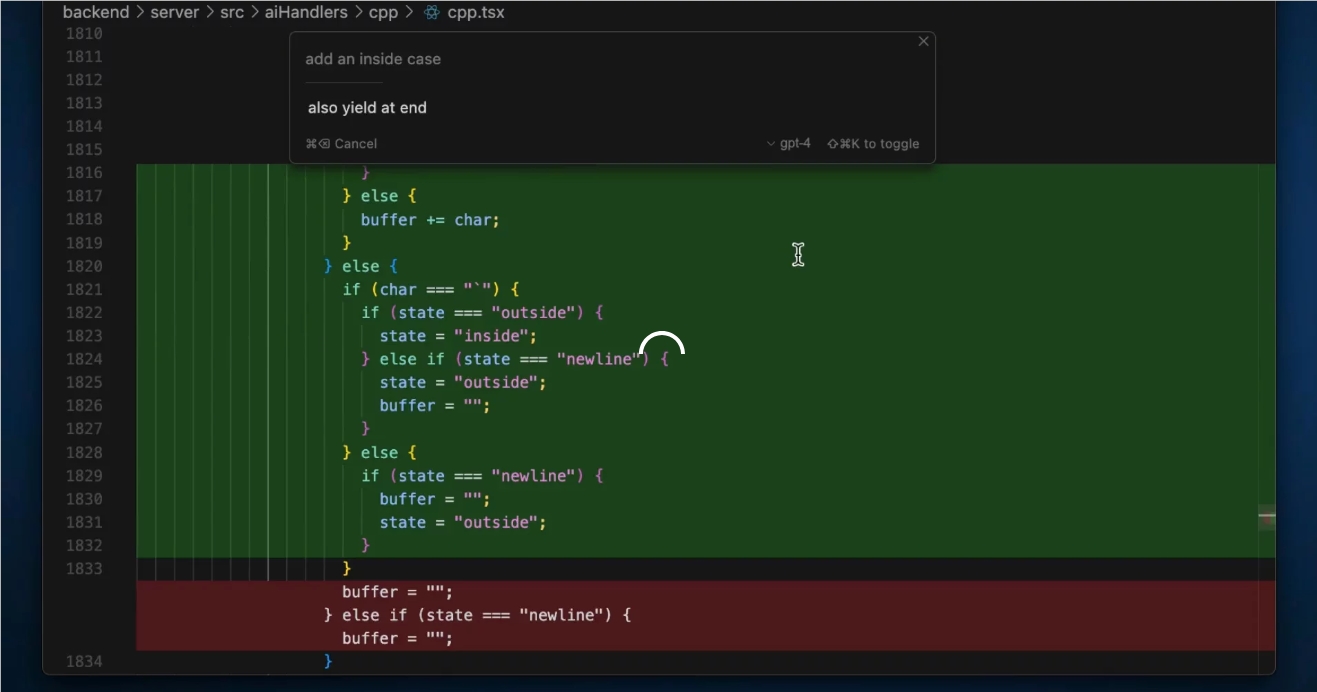Screen dimensions: 1317x692
Task: Click the 'state = "inside";' added line
Action: click(458, 336)
